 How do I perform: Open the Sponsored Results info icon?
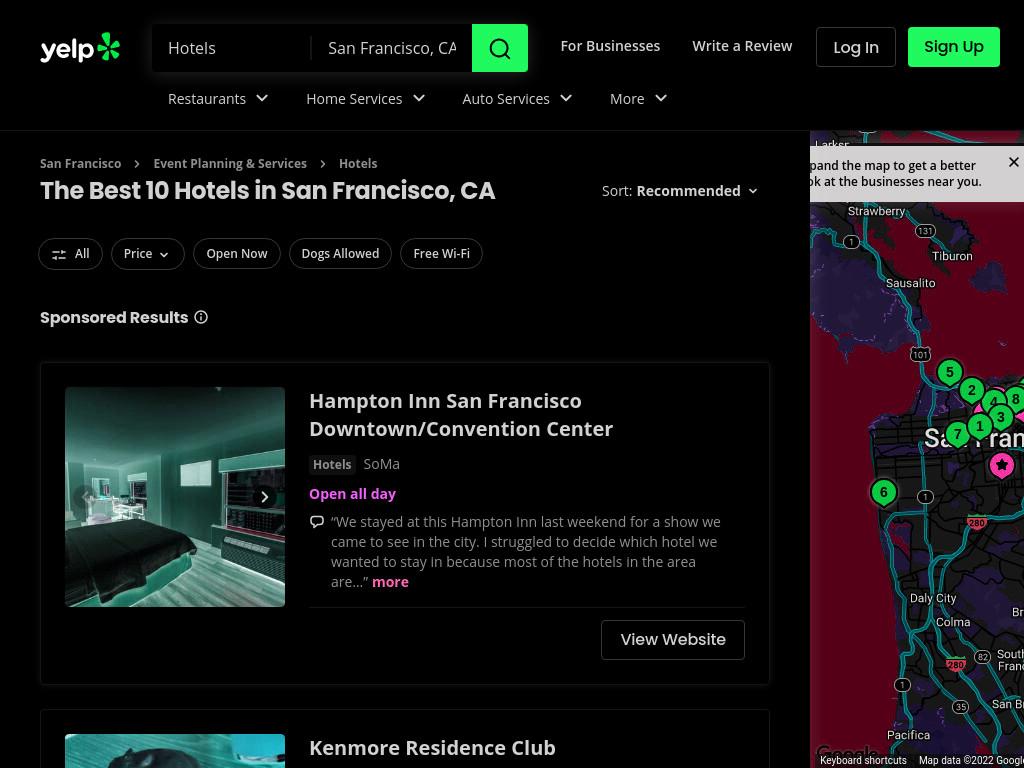point(201,317)
